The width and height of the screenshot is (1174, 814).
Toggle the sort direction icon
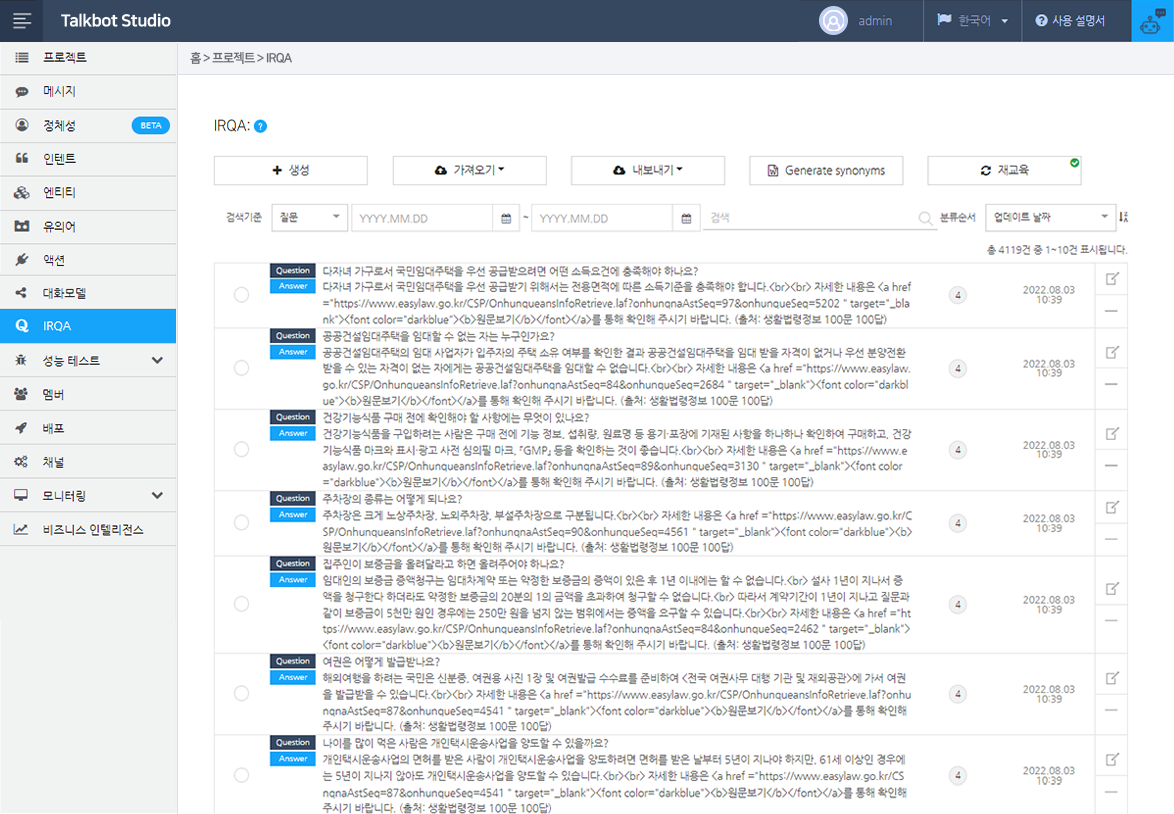[1123, 217]
